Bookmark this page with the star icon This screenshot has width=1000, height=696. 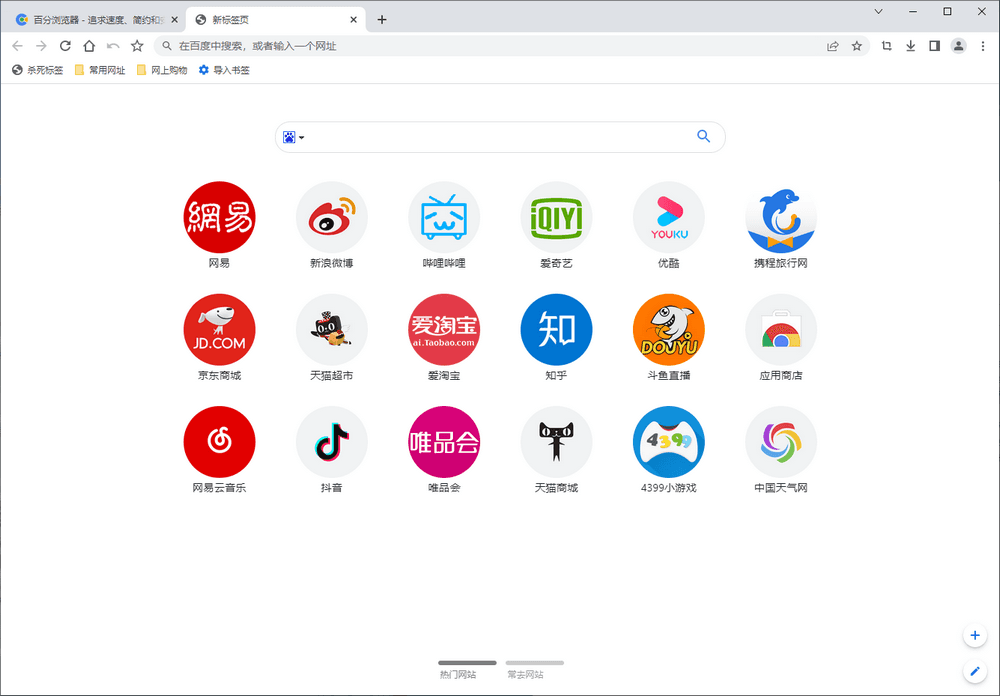[858, 46]
